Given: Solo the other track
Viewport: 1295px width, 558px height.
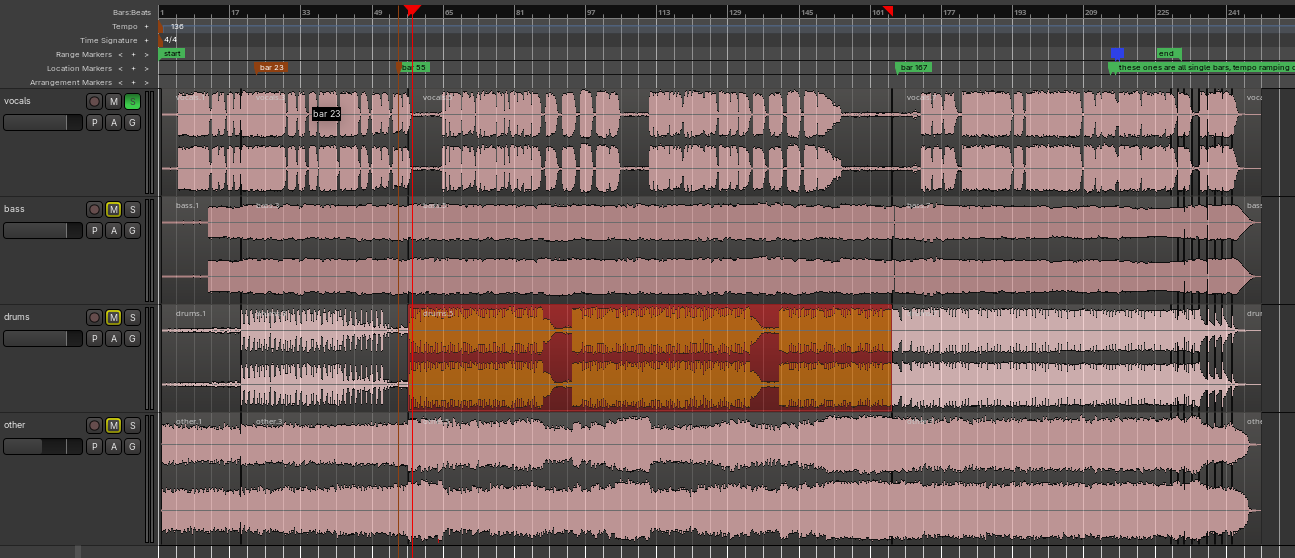Looking at the screenshot, I should [132, 425].
